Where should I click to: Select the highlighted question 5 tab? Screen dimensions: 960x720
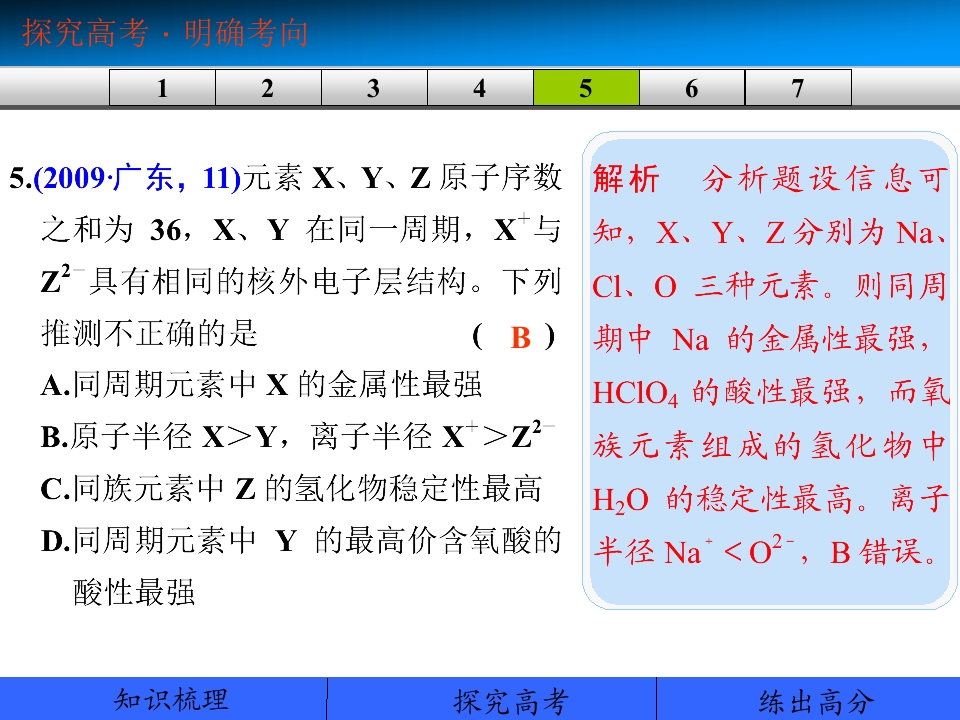pyautogui.click(x=586, y=88)
